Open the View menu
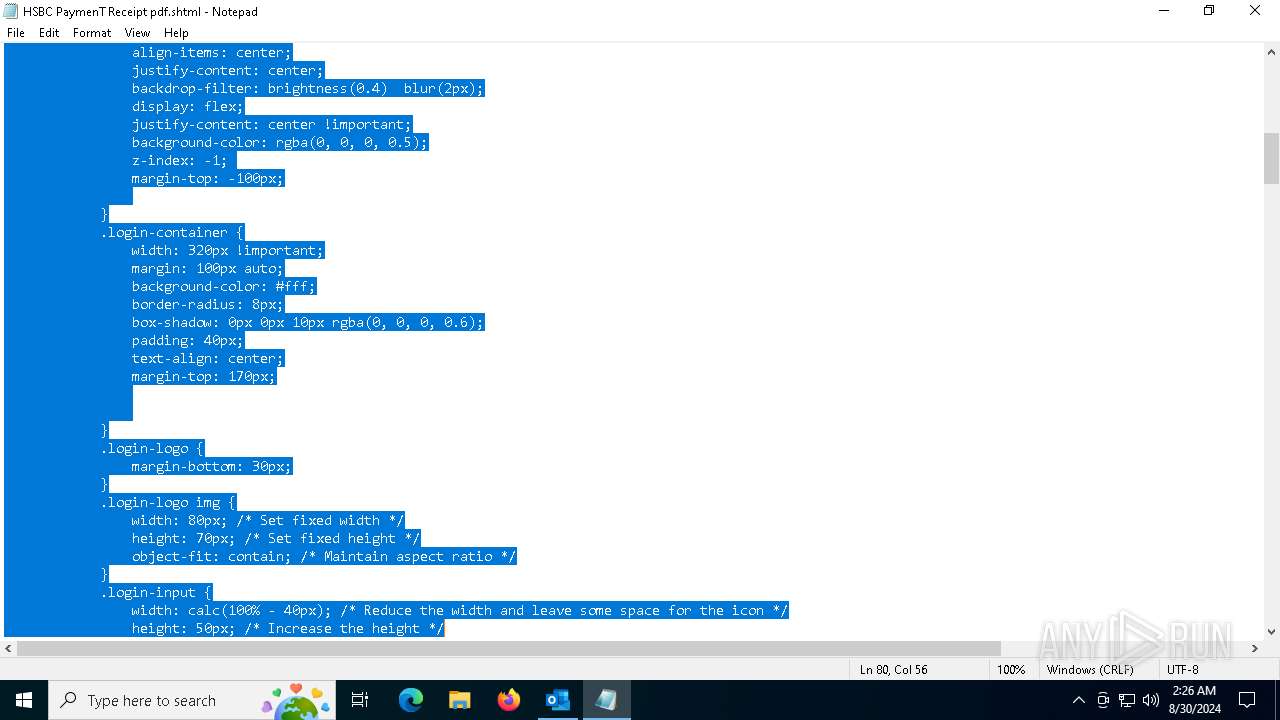1280x720 pixels. click(x=138, y=33)
